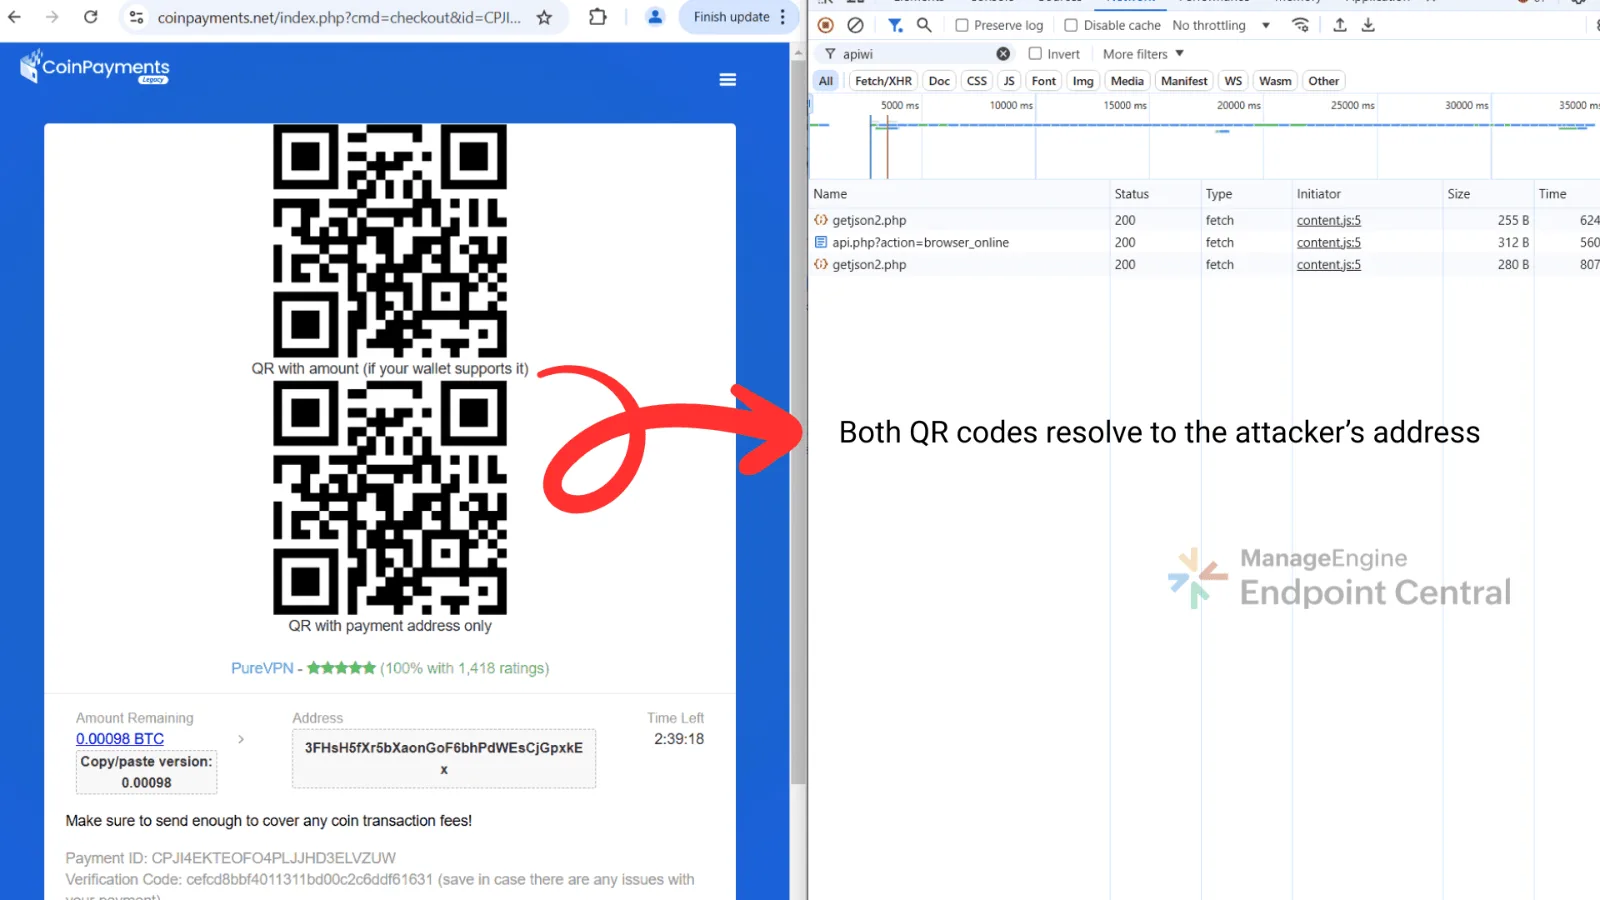This screenshot has width=1600, height=900.
Task: Expand the More filters dropdown
Action: coord(1143,54)
